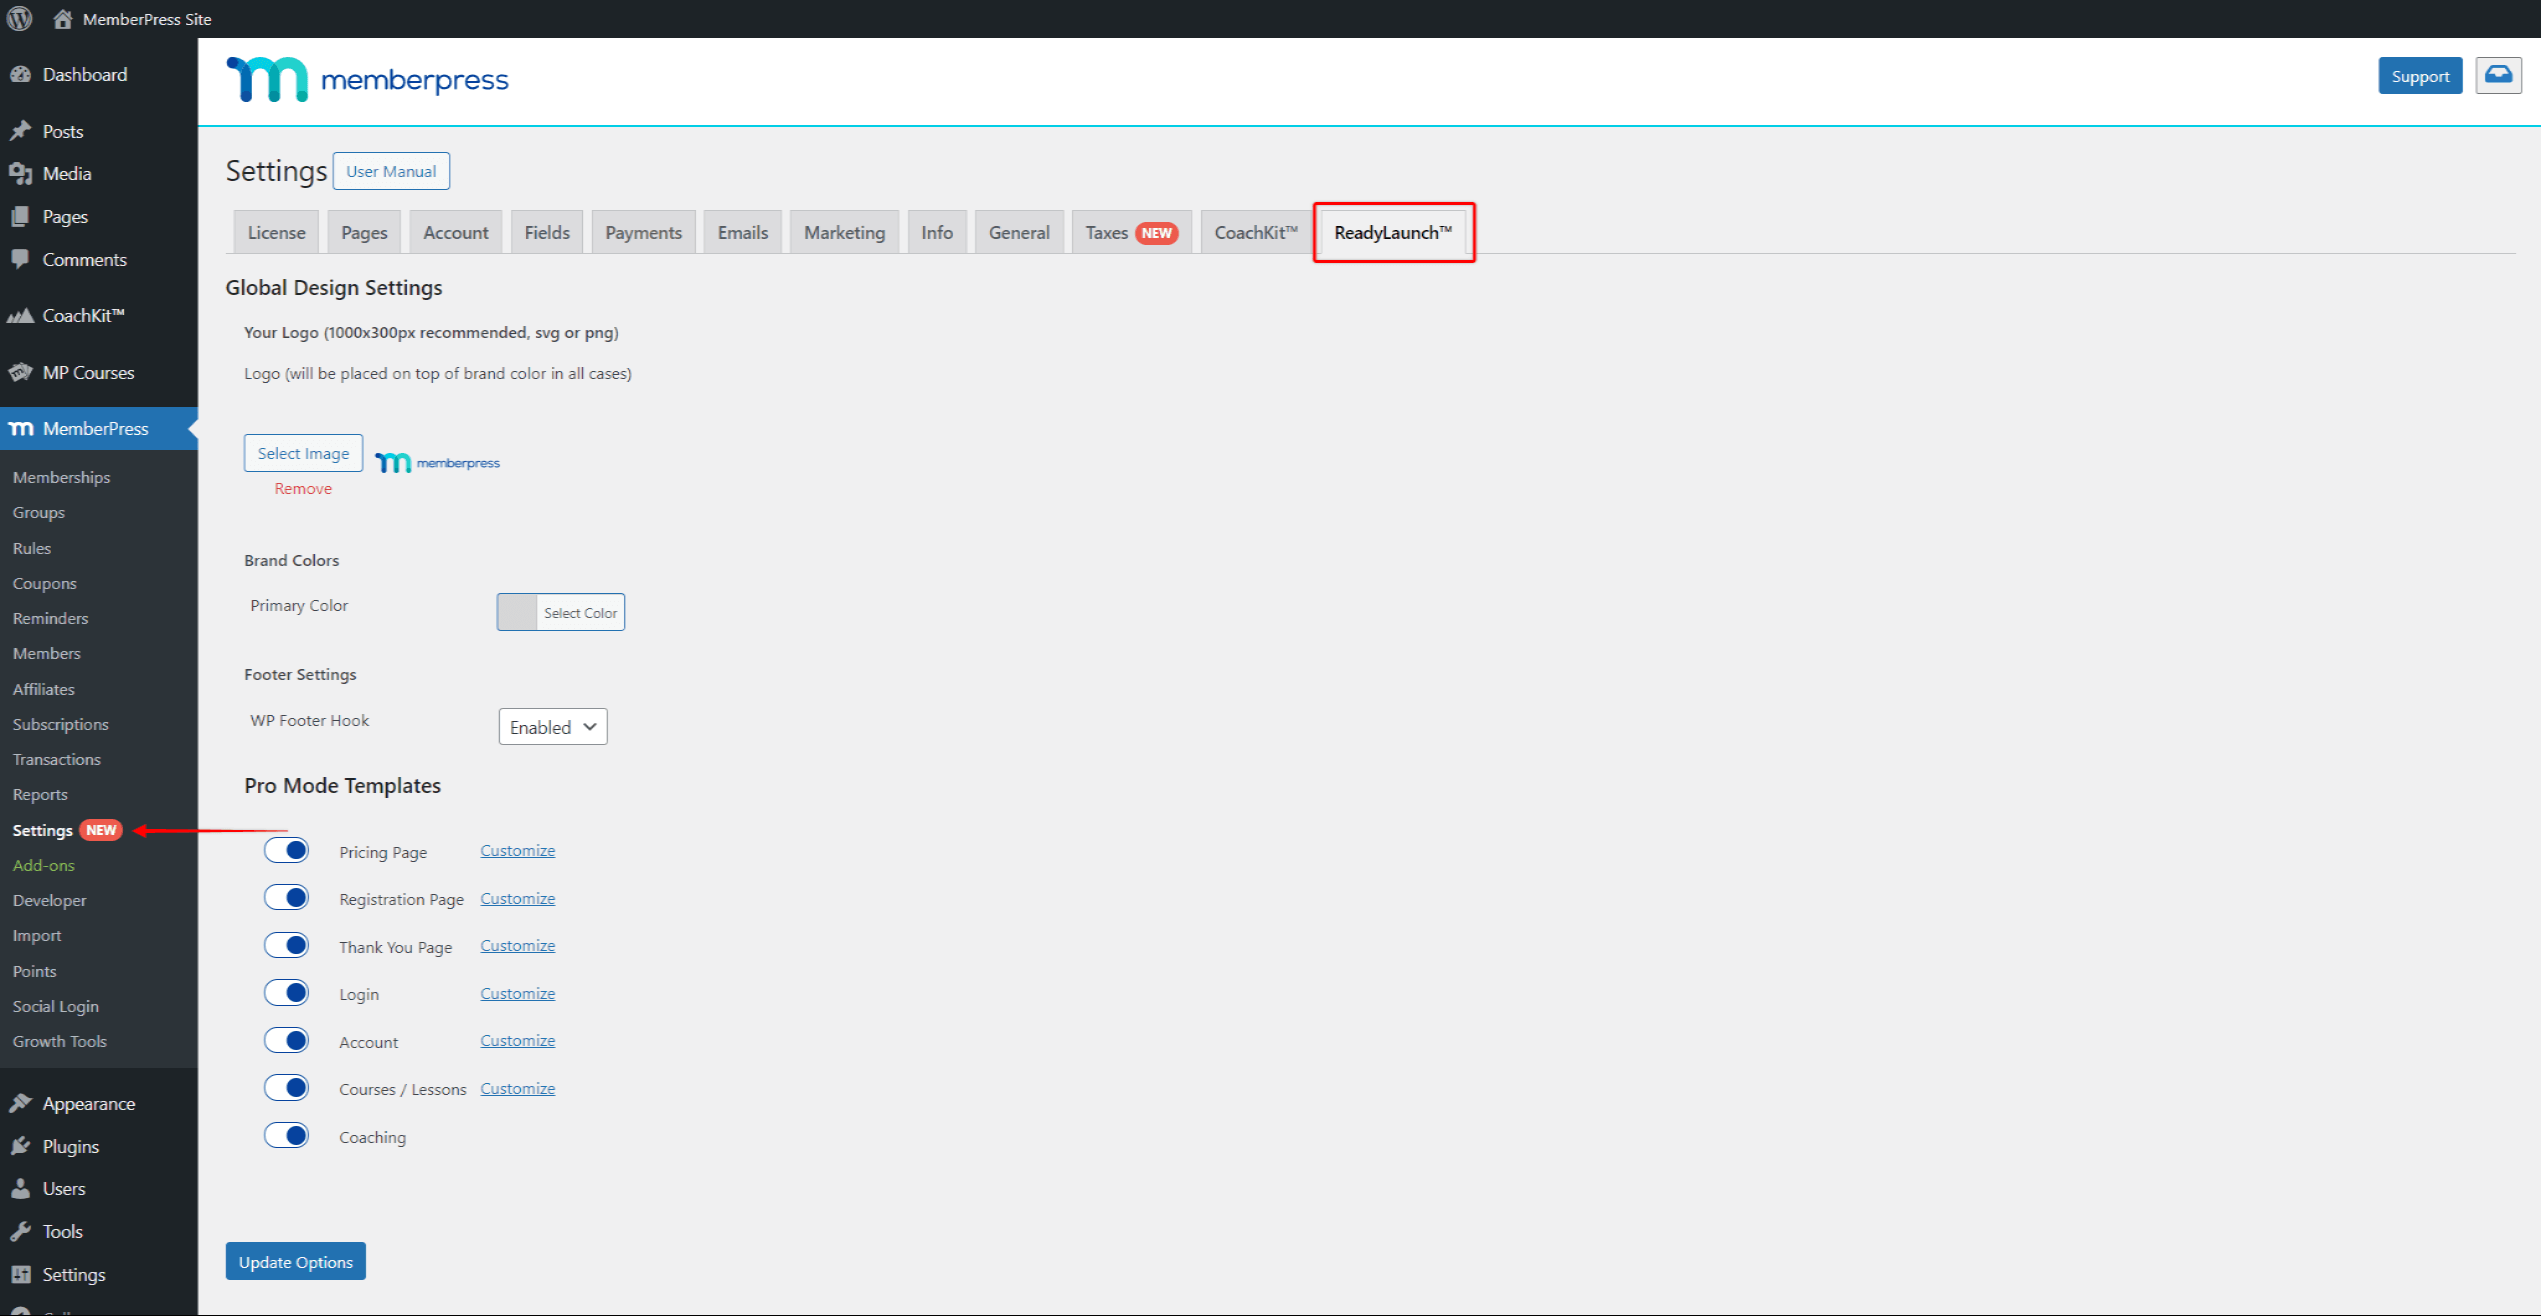Toggle the Pricing Page pro template
Screen dimensions: 2541x1316
[x=287, y=849]
